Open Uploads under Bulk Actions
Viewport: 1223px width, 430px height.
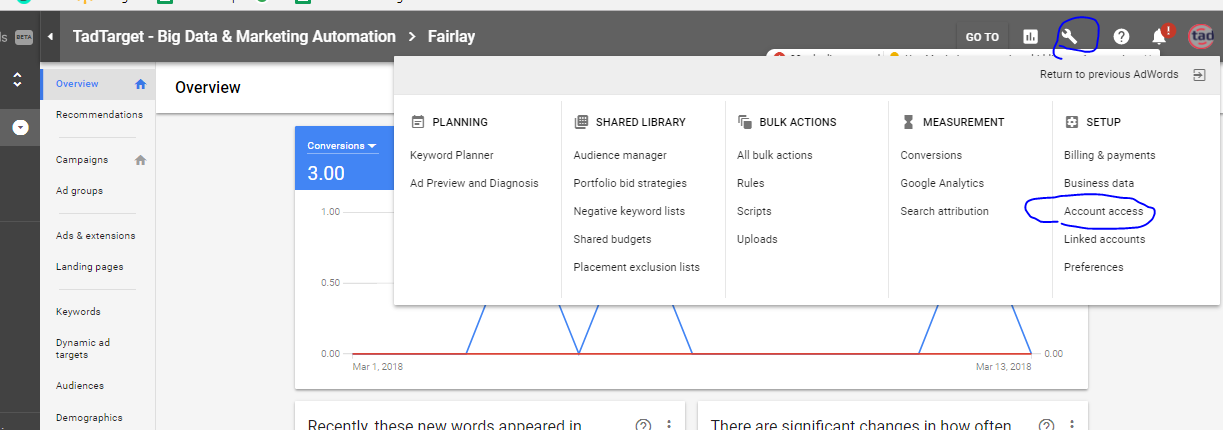[x=757, y=239]
